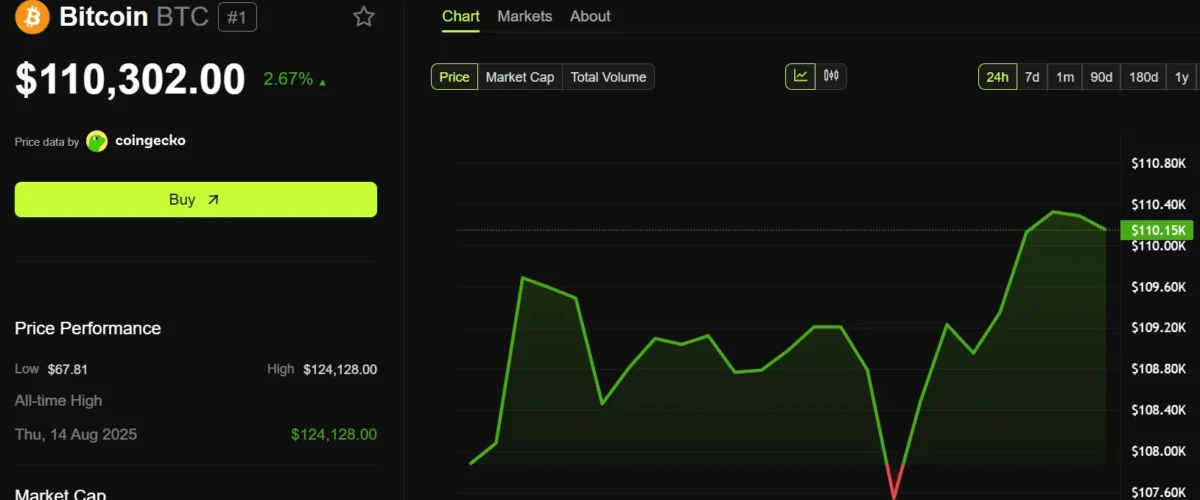Set chart range to 90d
Viewport: 1200px width, 500px height.
1101,77
